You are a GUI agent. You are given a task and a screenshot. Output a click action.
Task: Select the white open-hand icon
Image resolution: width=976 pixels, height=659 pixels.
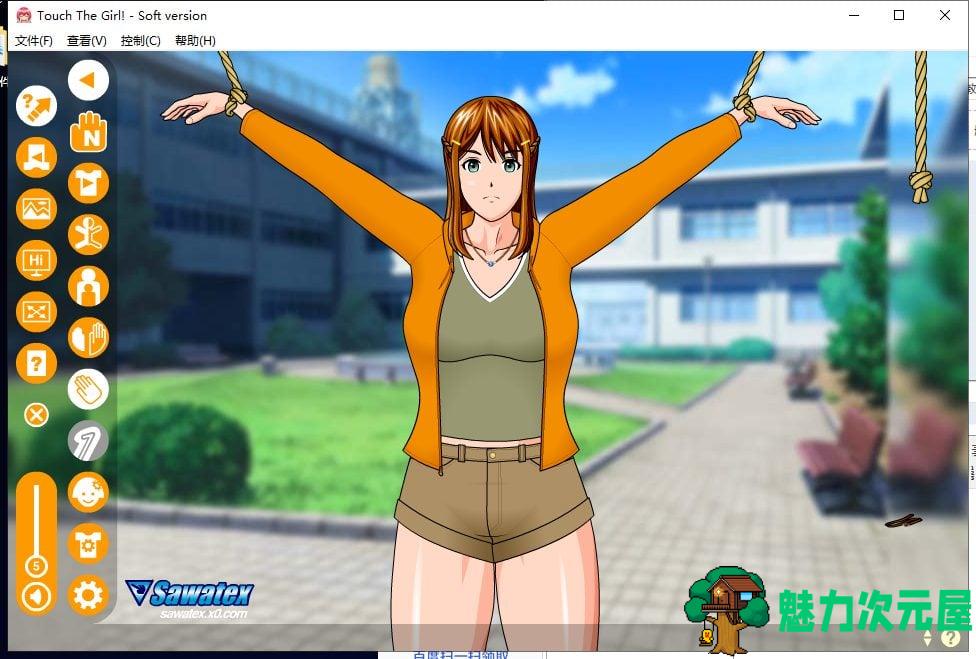tap(88, 390)
